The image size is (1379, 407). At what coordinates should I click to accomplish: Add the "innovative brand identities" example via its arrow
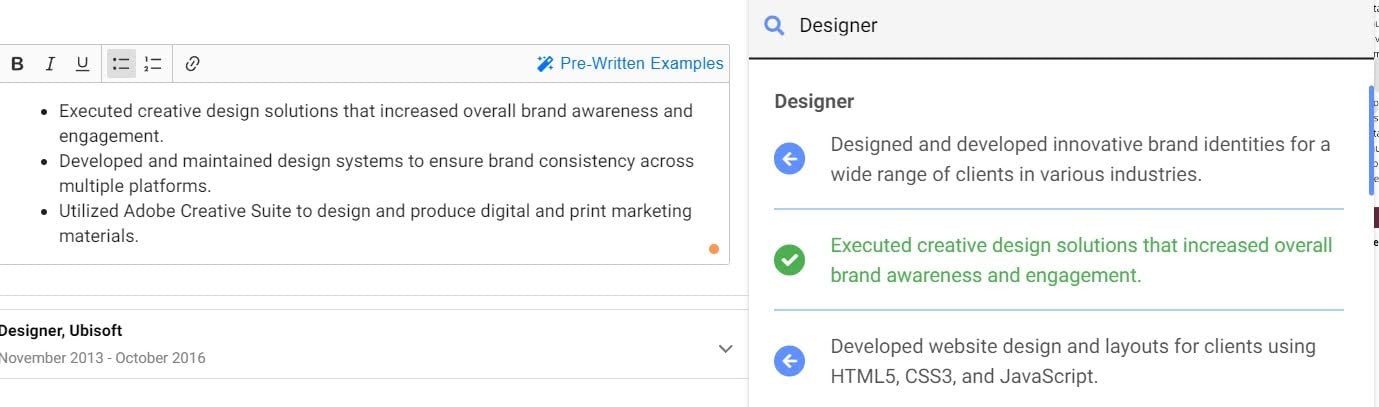click(789, 159)
